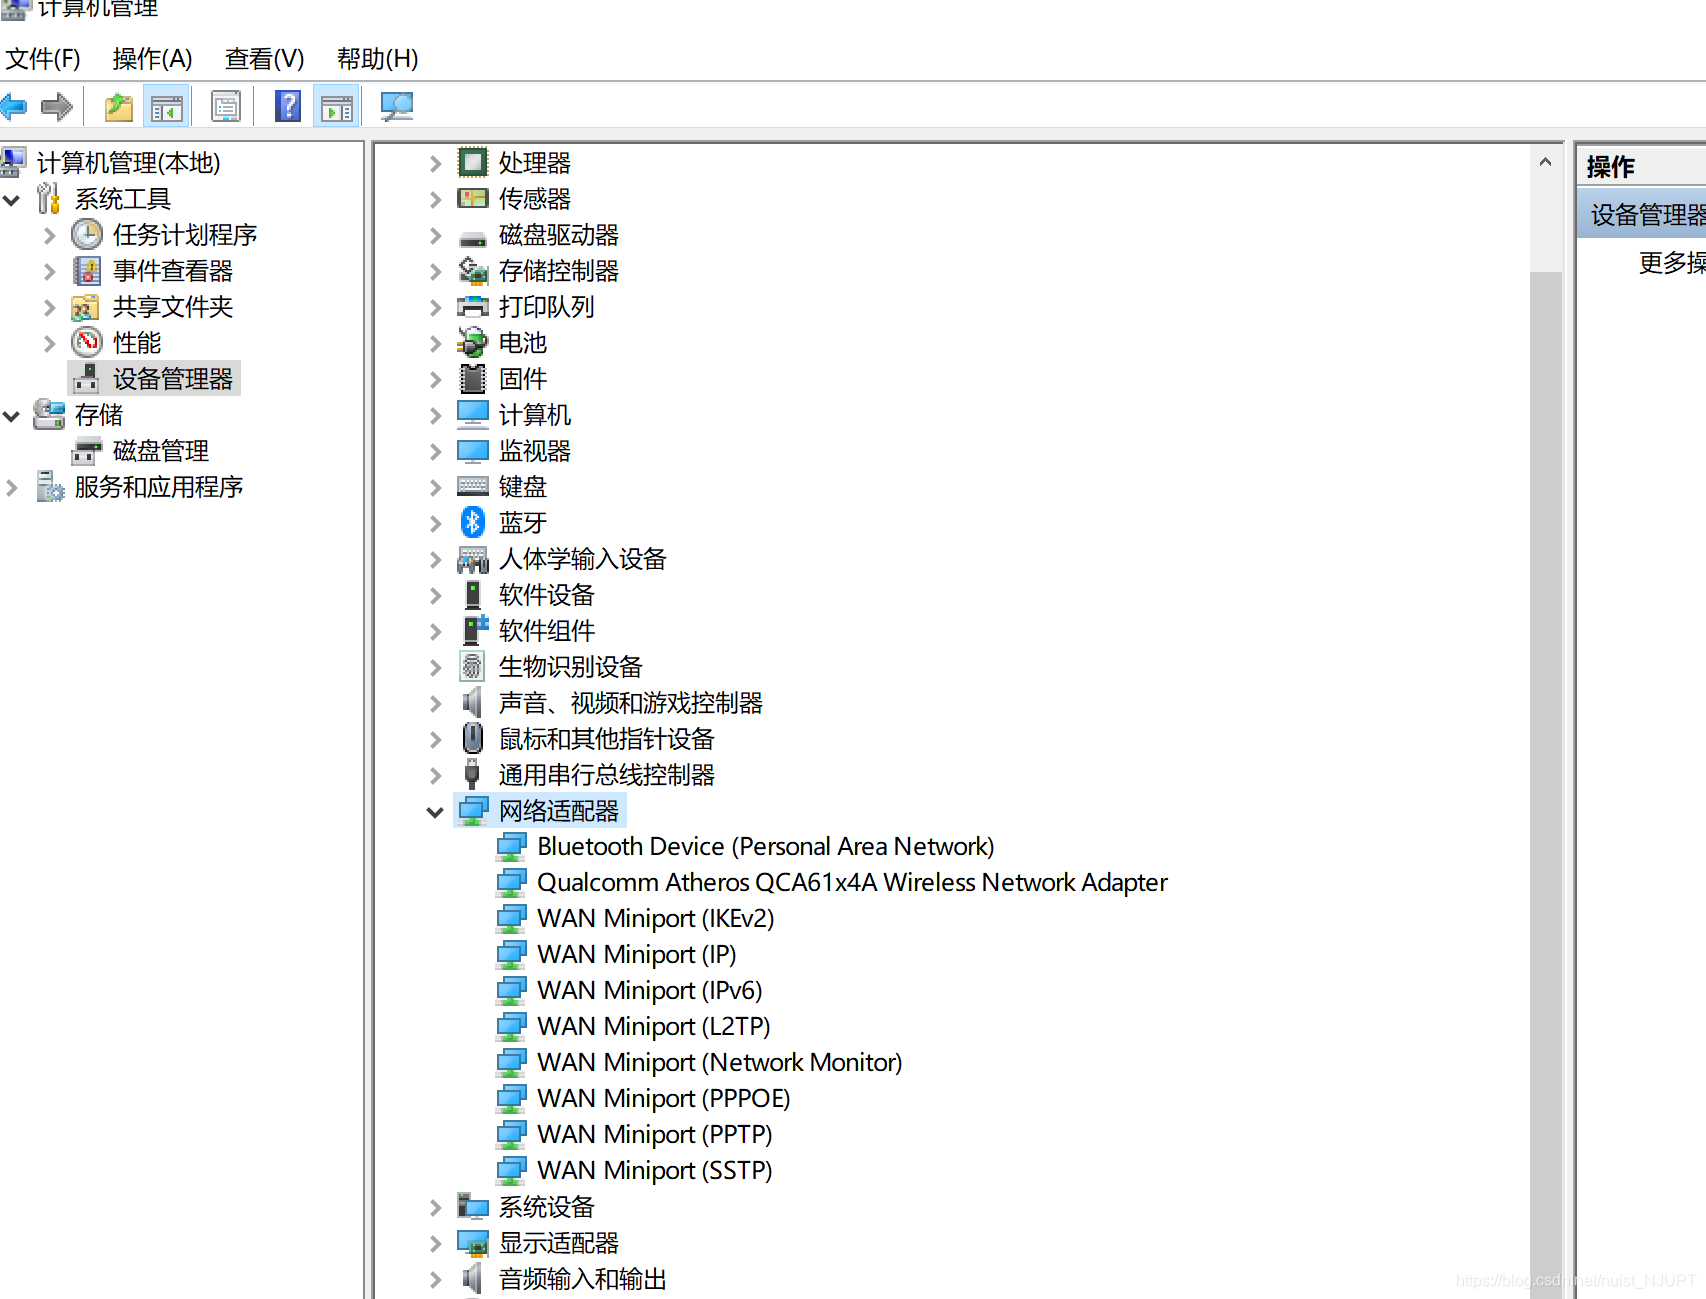The height and width of the screenshot is (1299, 1706).
Task: Open the 帮助(H) menu
Action: tap(378, 59)
